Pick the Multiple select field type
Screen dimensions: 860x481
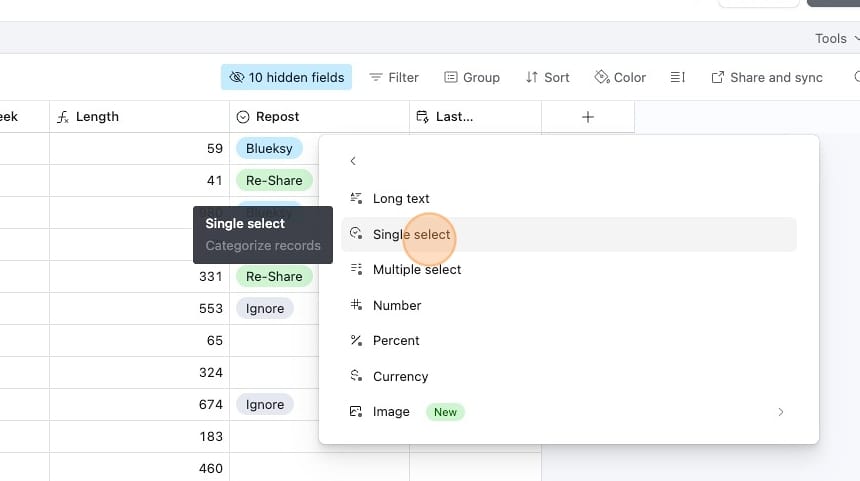pos(416,270)
